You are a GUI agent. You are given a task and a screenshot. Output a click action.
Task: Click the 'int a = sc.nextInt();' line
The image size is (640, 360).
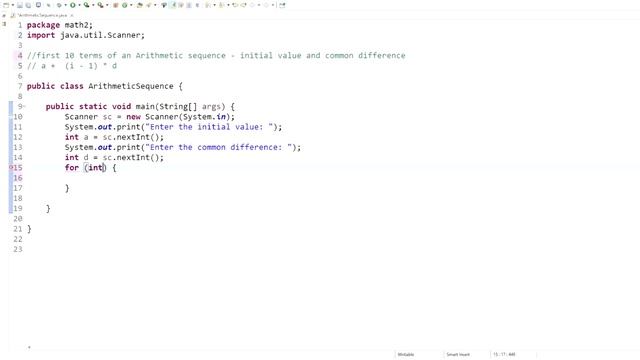tap(114, 137)
